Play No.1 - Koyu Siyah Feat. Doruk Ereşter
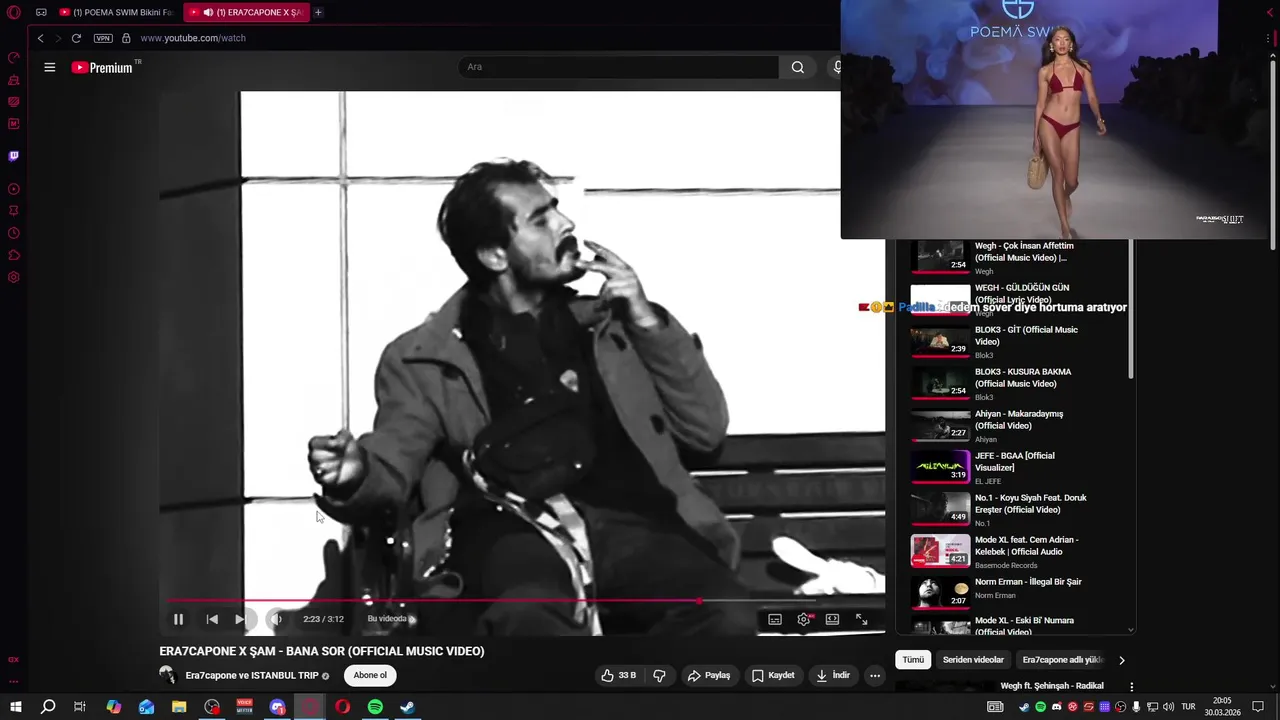1280x720 pixels. (1031, 504)
